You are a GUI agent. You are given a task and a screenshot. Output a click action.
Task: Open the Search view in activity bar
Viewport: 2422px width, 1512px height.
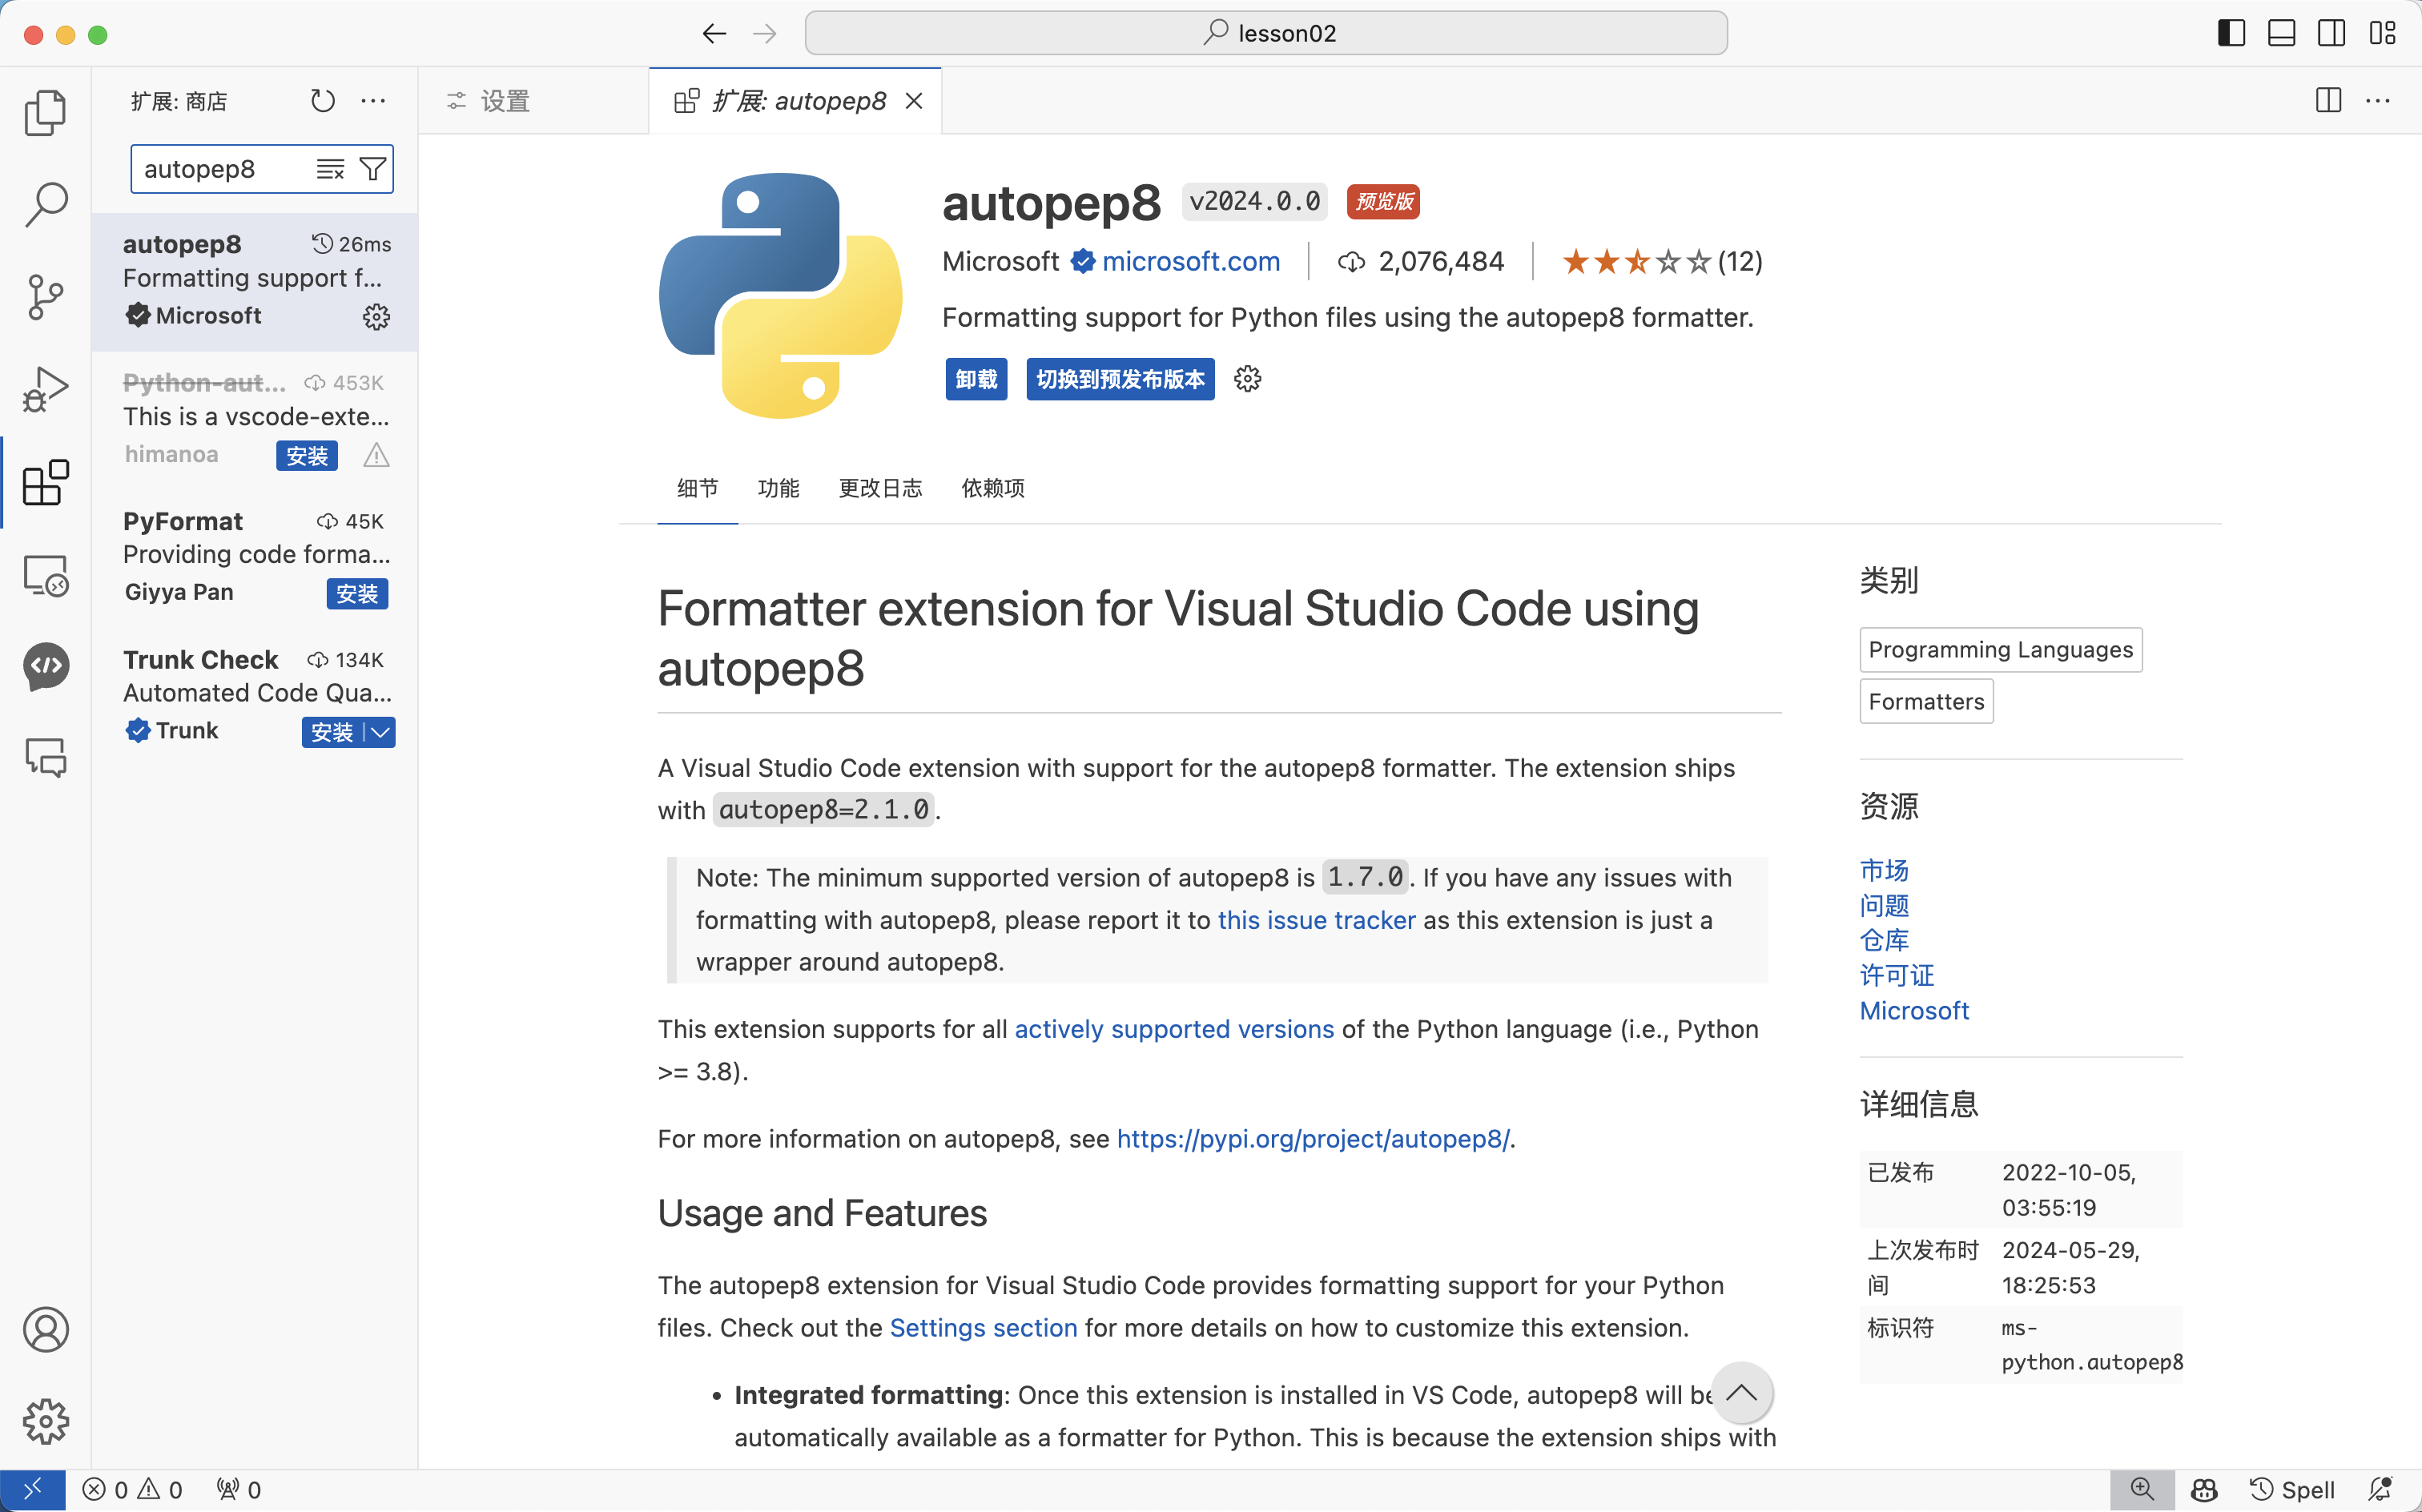[45, 205]
